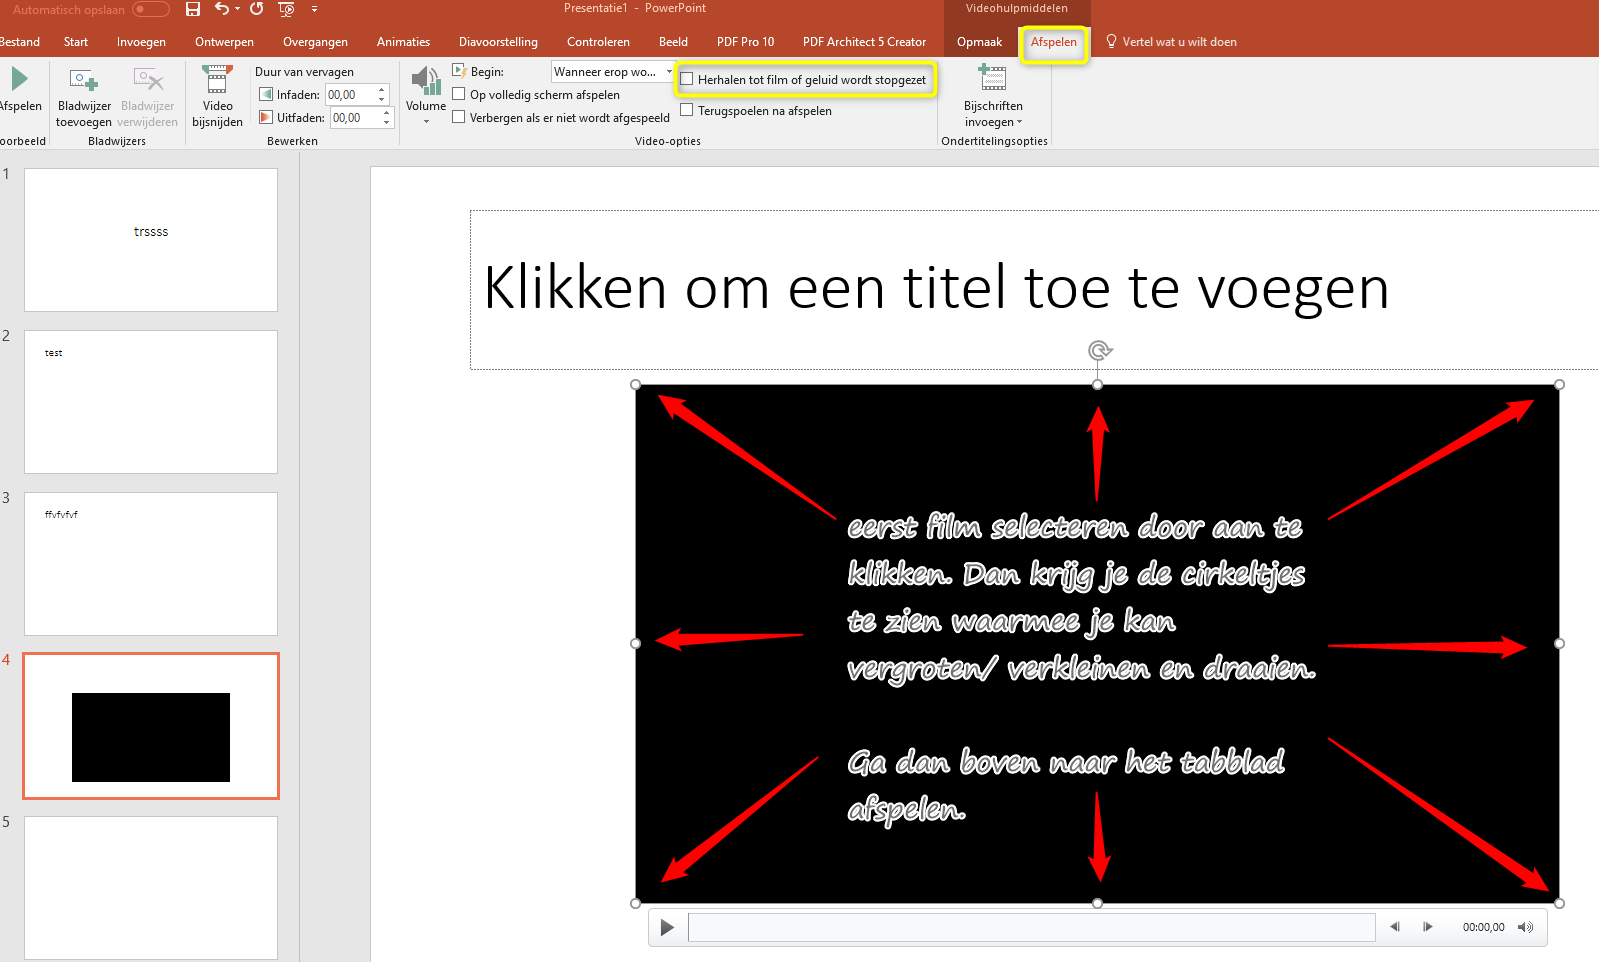This screenshot has width=1599, height=962.
Task: Select slide 4 thumbnail with black video
Action: [x=151, y=726]
